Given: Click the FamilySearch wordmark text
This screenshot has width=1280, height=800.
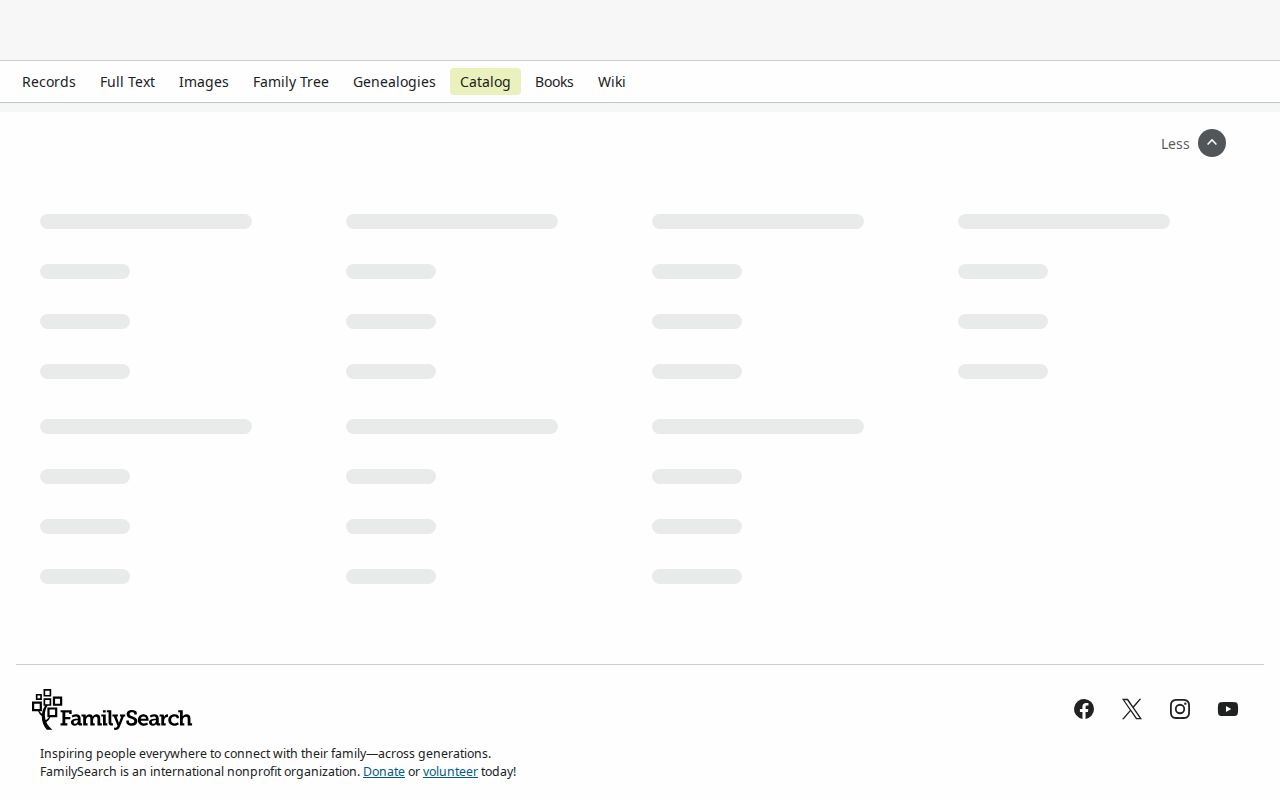Looking at the screenshot, I should pyautogui.click(x=126, y=718).
